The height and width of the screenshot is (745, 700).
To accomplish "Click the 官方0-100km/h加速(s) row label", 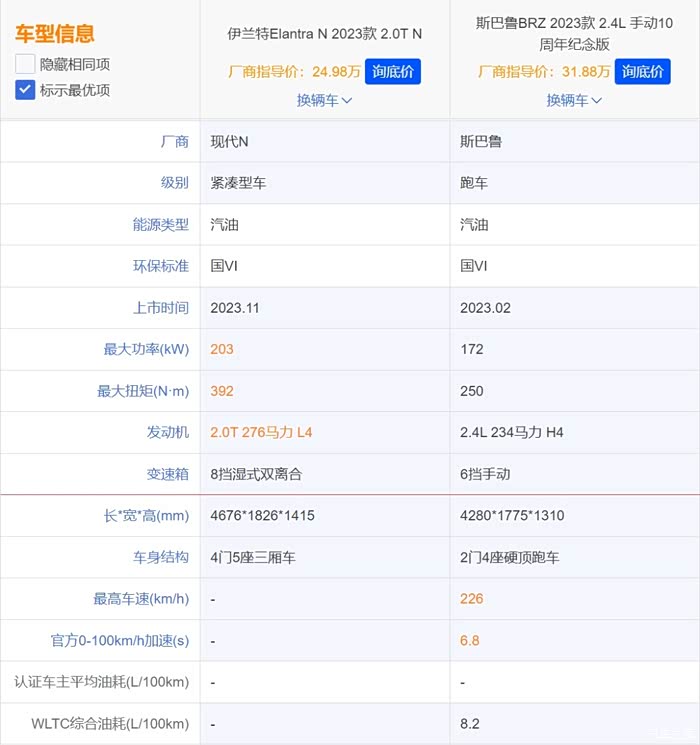I will tap(120, 640).
